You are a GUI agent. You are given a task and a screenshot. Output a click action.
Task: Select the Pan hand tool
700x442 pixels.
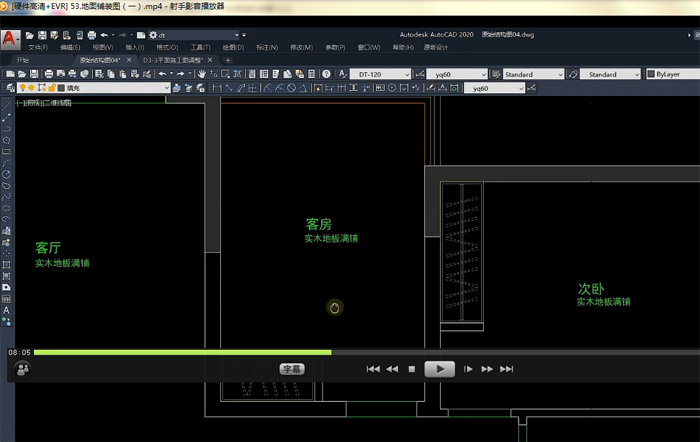[202, 74]
